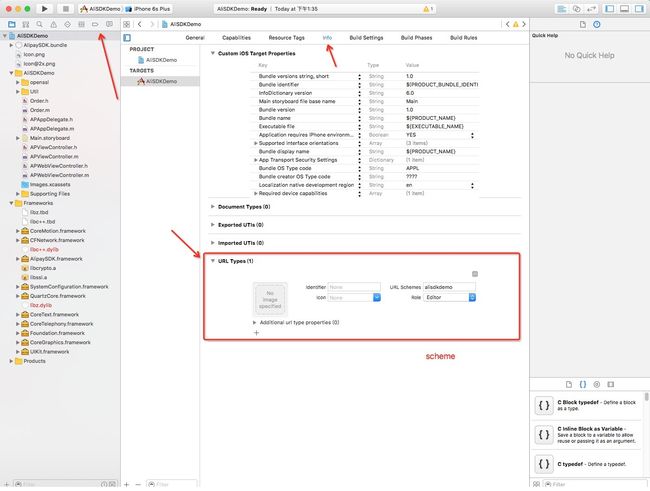The image size is (650, 491).
Task: Collapse Custom iOS Target Properties section
Action: click(x=213, y=53)
